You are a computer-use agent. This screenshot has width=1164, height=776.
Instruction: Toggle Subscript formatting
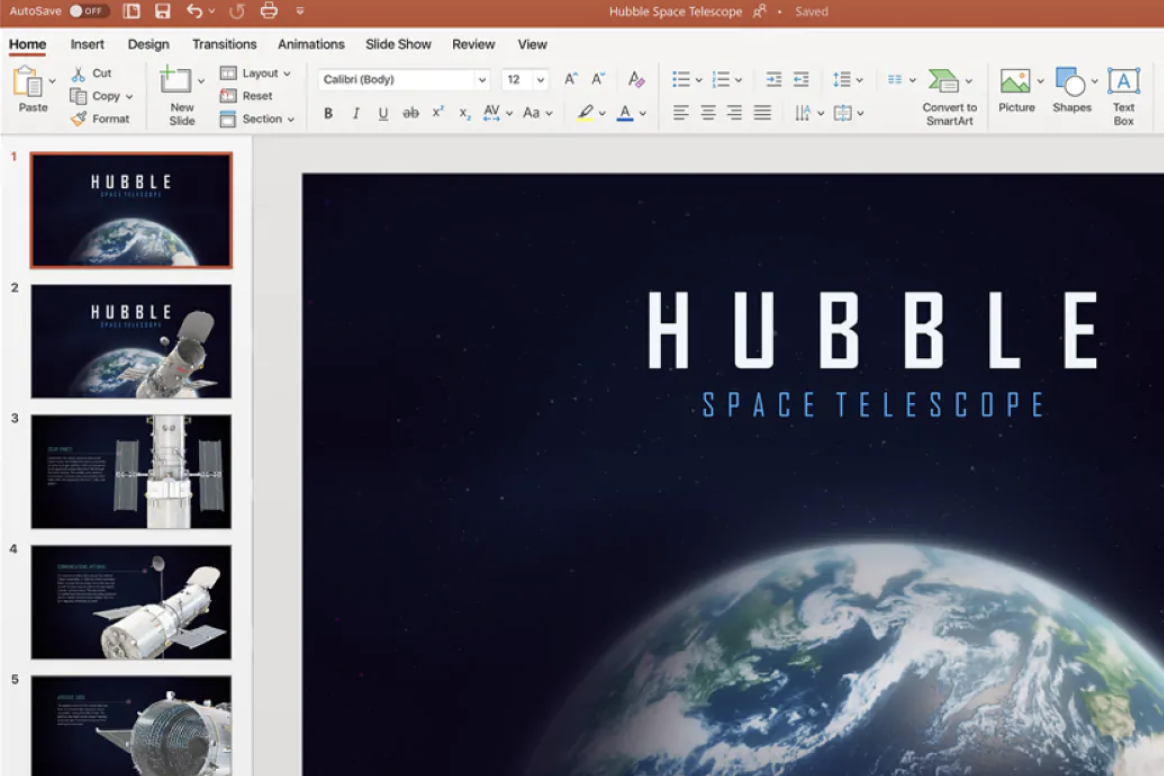(x=464, y=114)
